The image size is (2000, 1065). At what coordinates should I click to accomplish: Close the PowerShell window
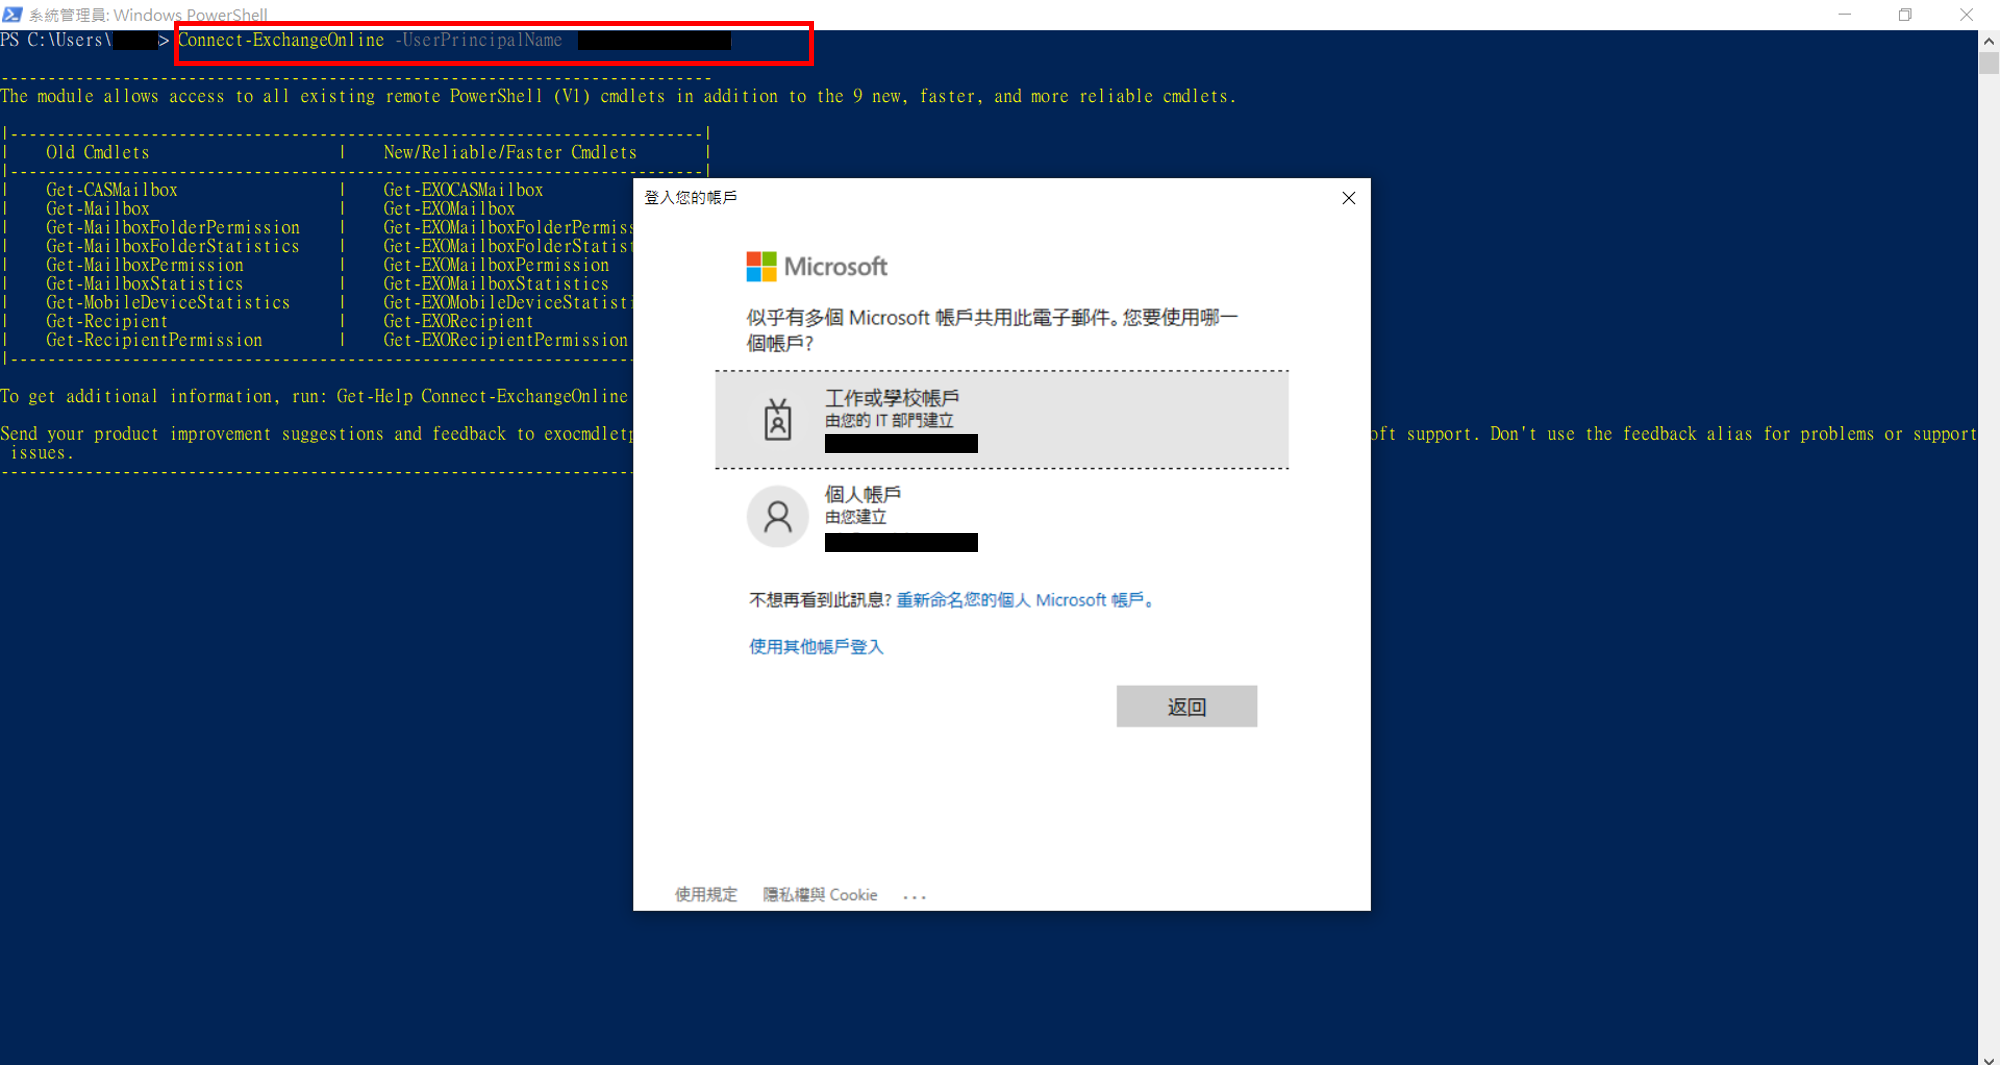(x=1966, y=14)
